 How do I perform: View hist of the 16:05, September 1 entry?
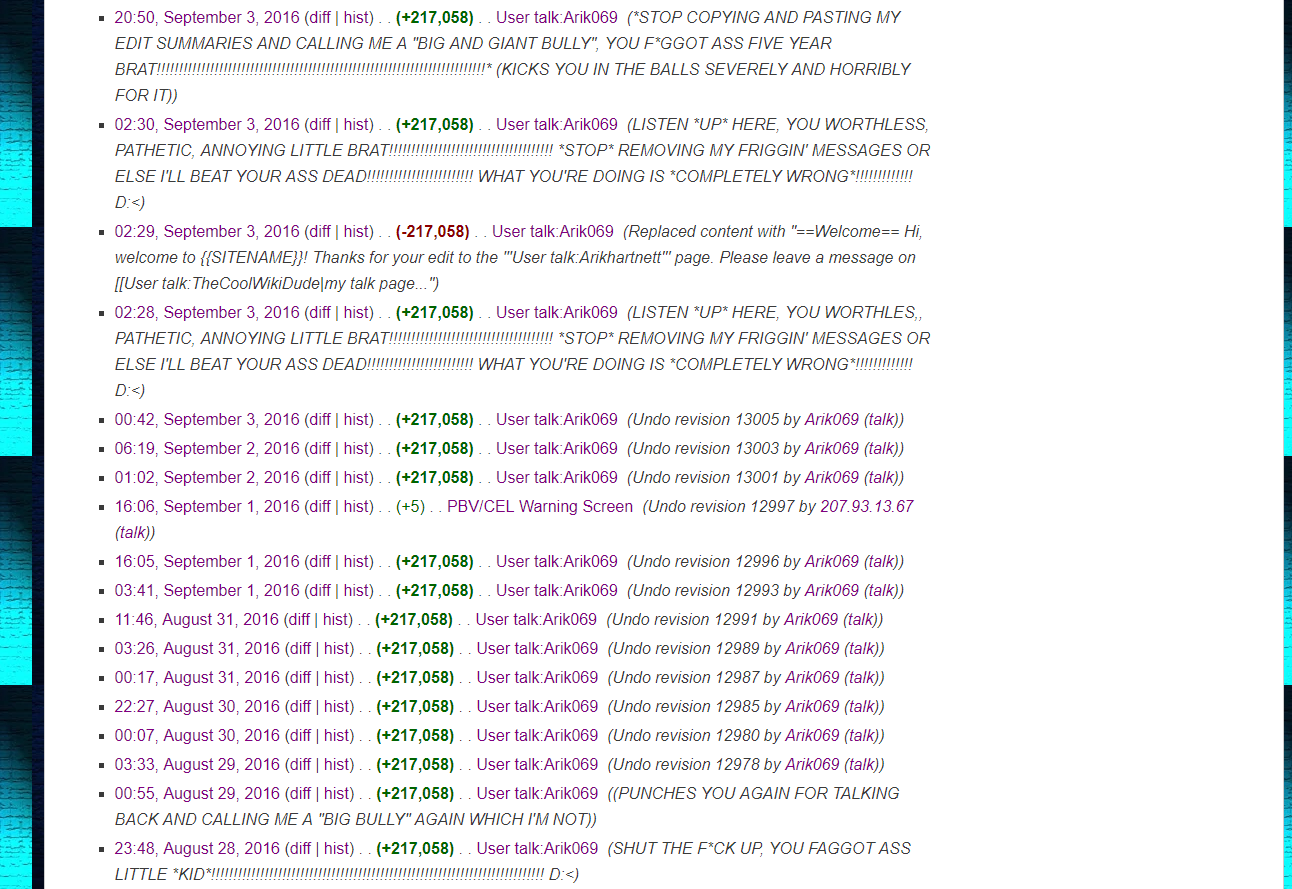click(x=357, y=561)
